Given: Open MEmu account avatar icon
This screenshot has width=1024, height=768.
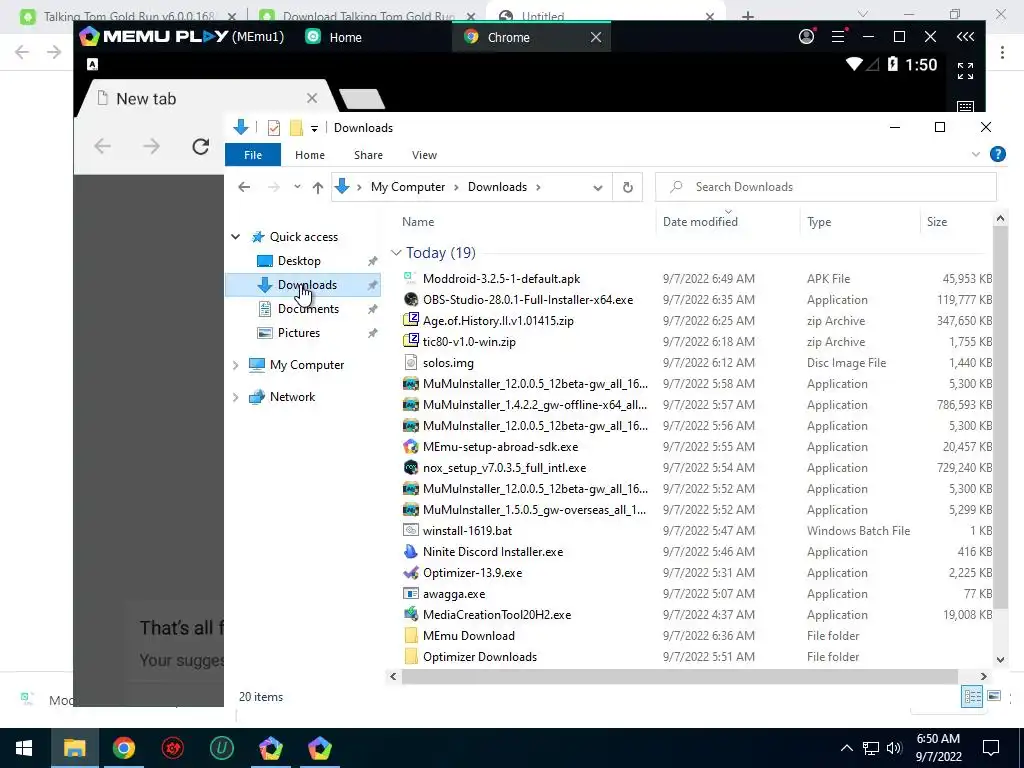Looking at the screenshot, I should [x=807, y=37].
